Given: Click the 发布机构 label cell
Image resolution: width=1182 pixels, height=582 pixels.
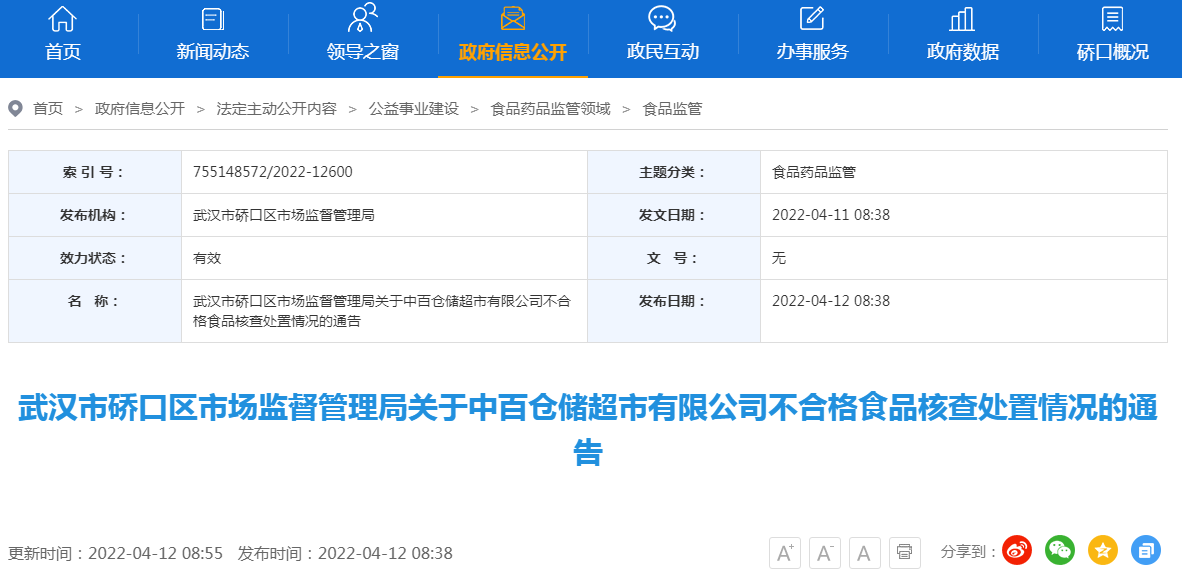Looking at the screenshot, I should [x=95, y=215].
